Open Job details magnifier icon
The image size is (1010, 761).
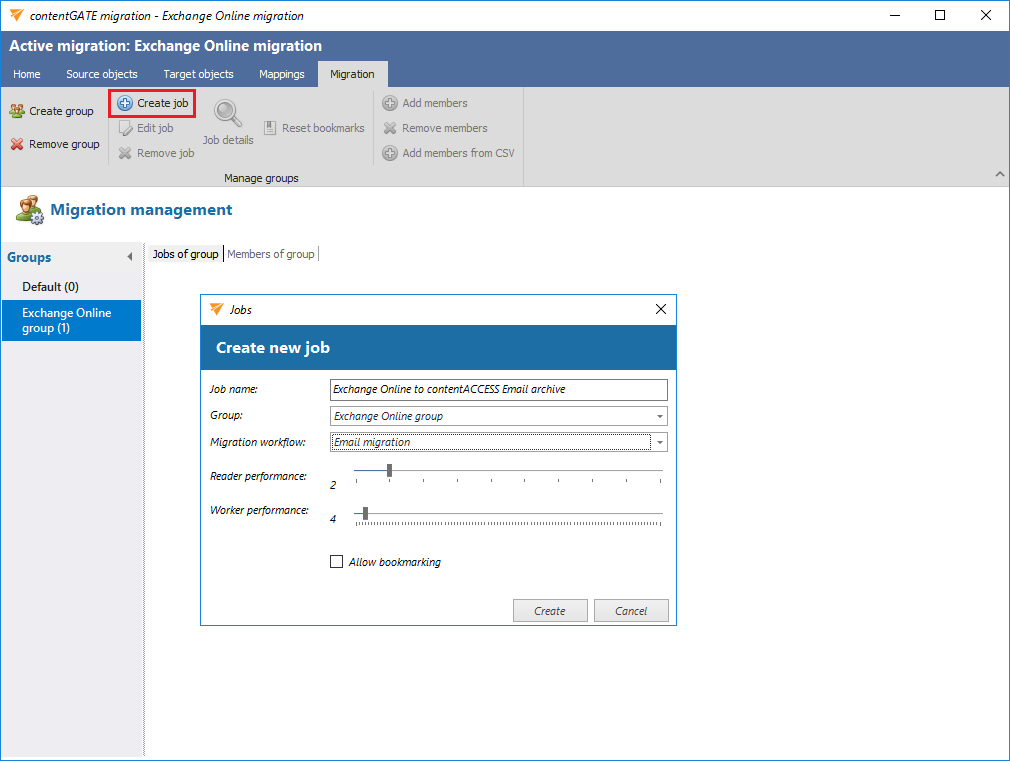pos(227,112)
